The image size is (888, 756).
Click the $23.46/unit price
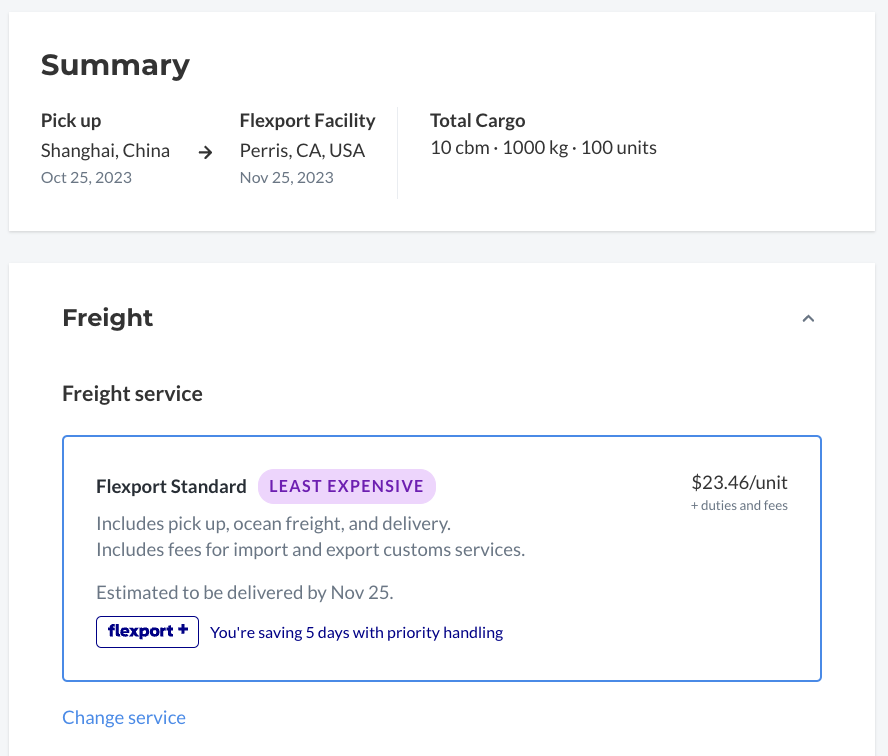coord(739,482)
